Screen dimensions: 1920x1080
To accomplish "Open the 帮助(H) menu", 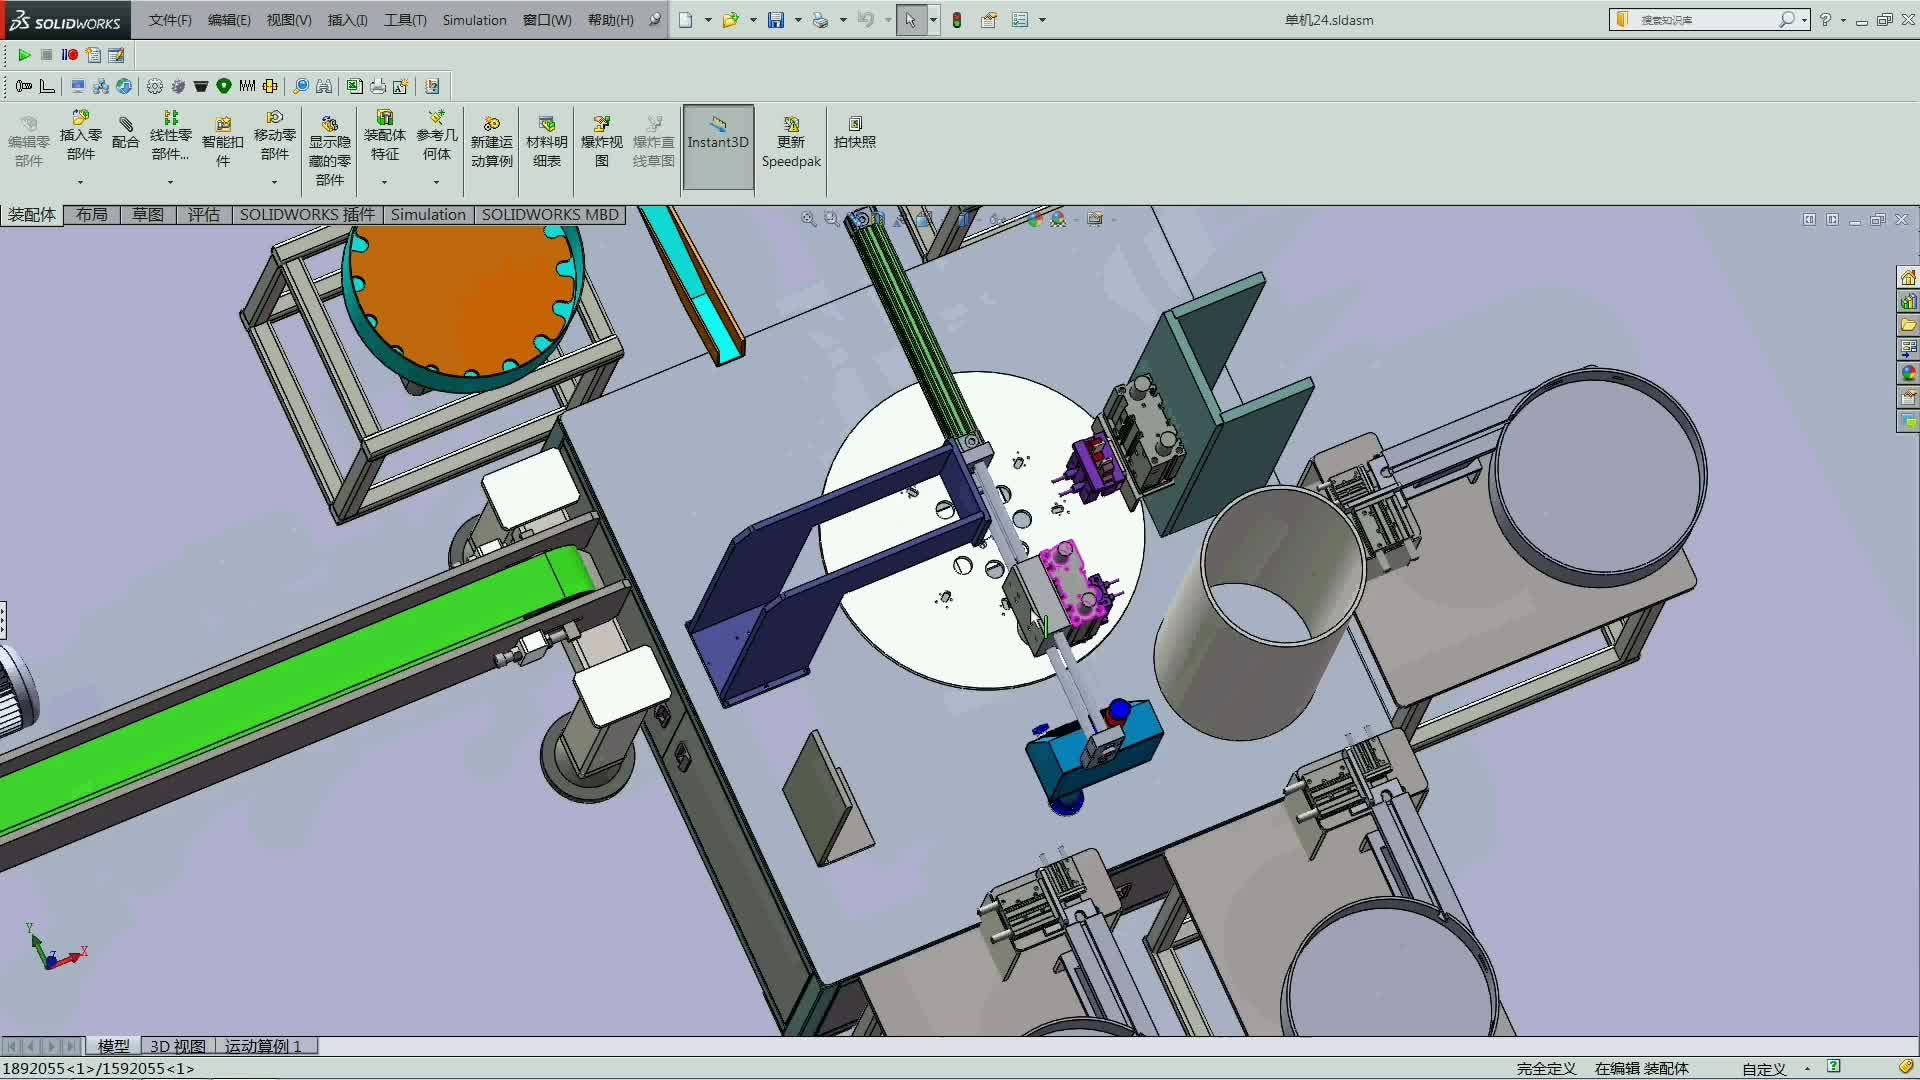I will pos(610,20).
